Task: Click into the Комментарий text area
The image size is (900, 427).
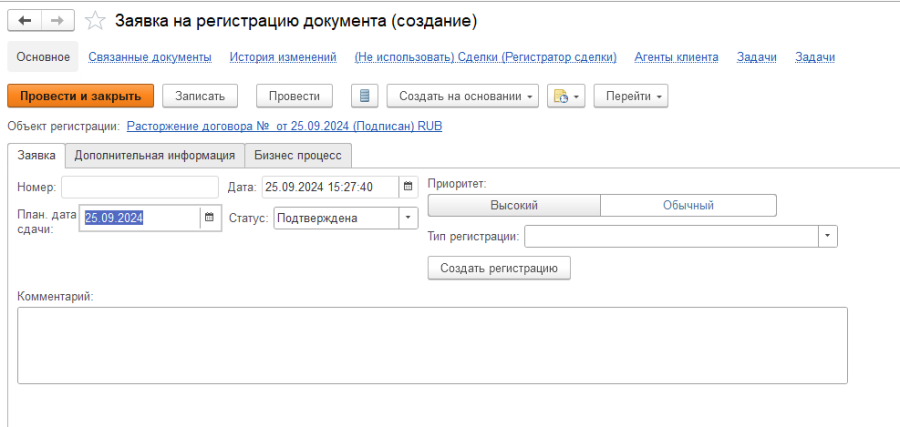Action: click(432, 344)
